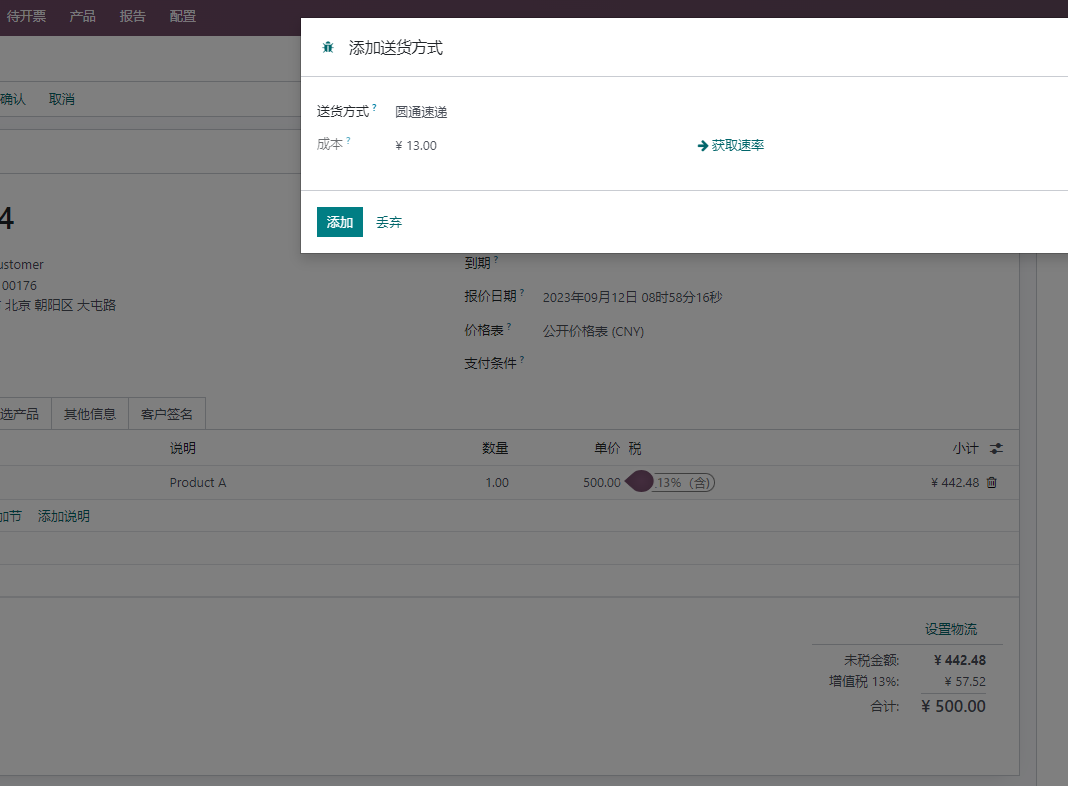Click the help mark next to 送货方式
The height and width of the screenshot is (786, 1068).
tap(375, 107)
